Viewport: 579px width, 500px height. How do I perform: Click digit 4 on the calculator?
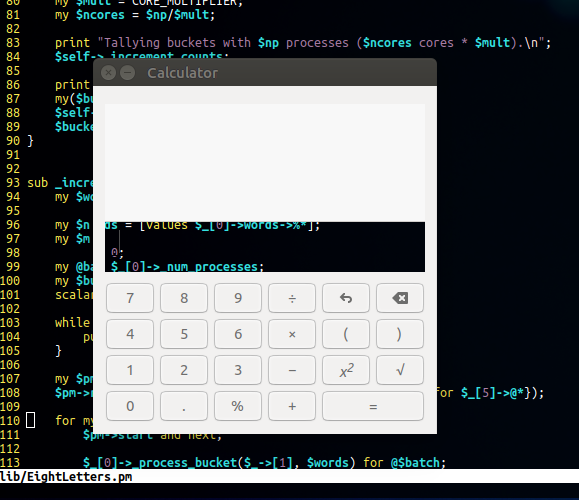pyautogui.click(x=130, y=334)
